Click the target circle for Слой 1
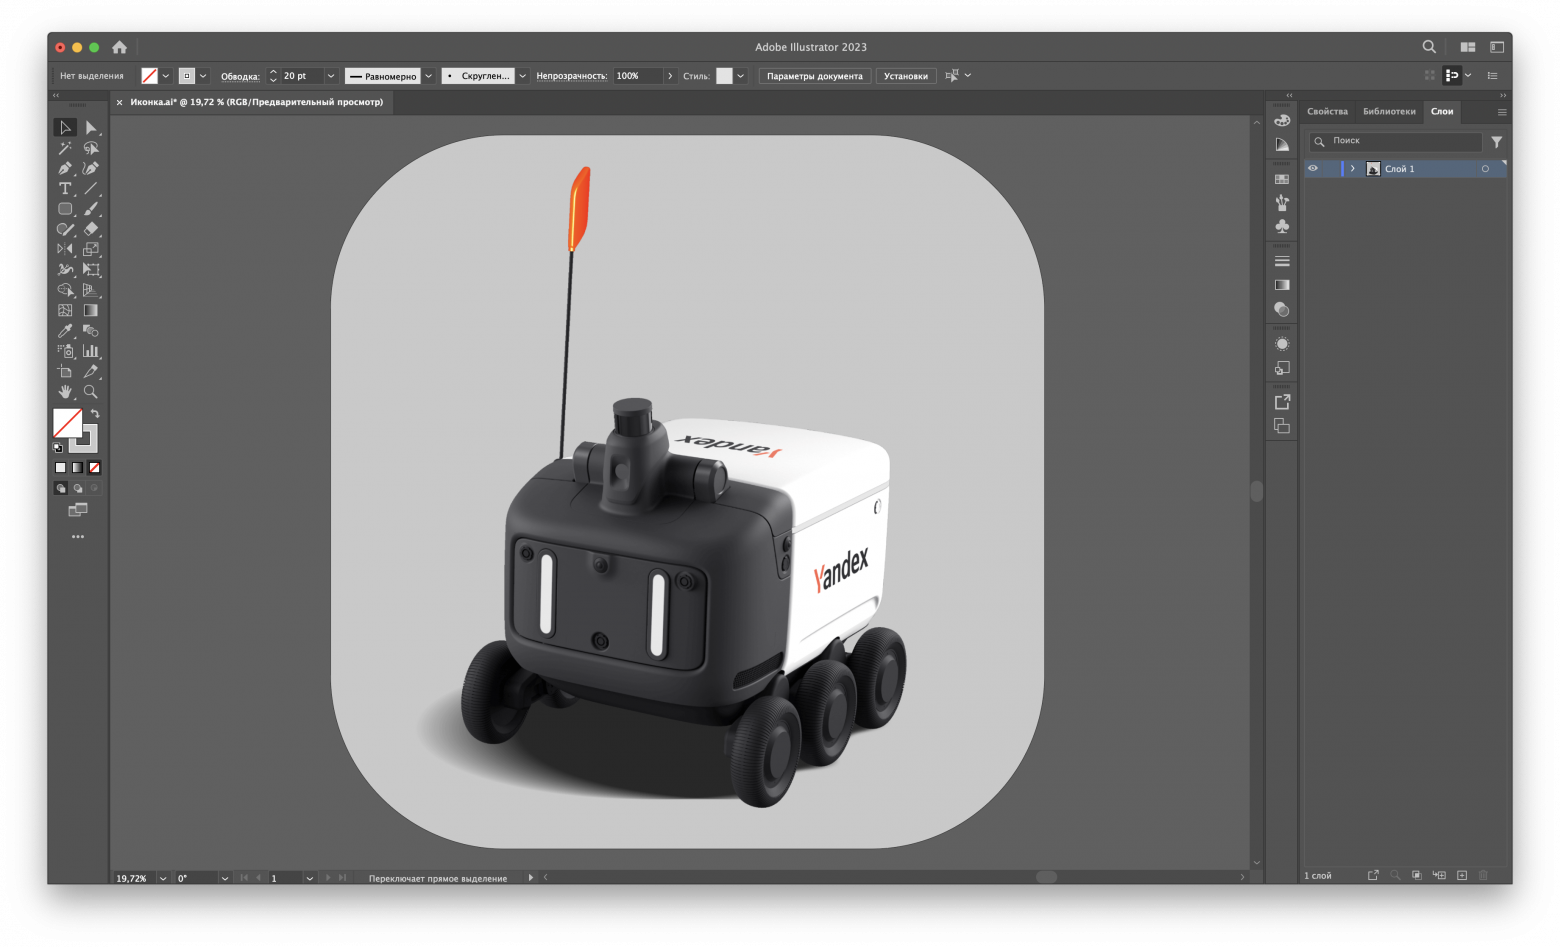Viewport: 1560px width, 947px height. pyautogui.click(x=1485, y=169)
